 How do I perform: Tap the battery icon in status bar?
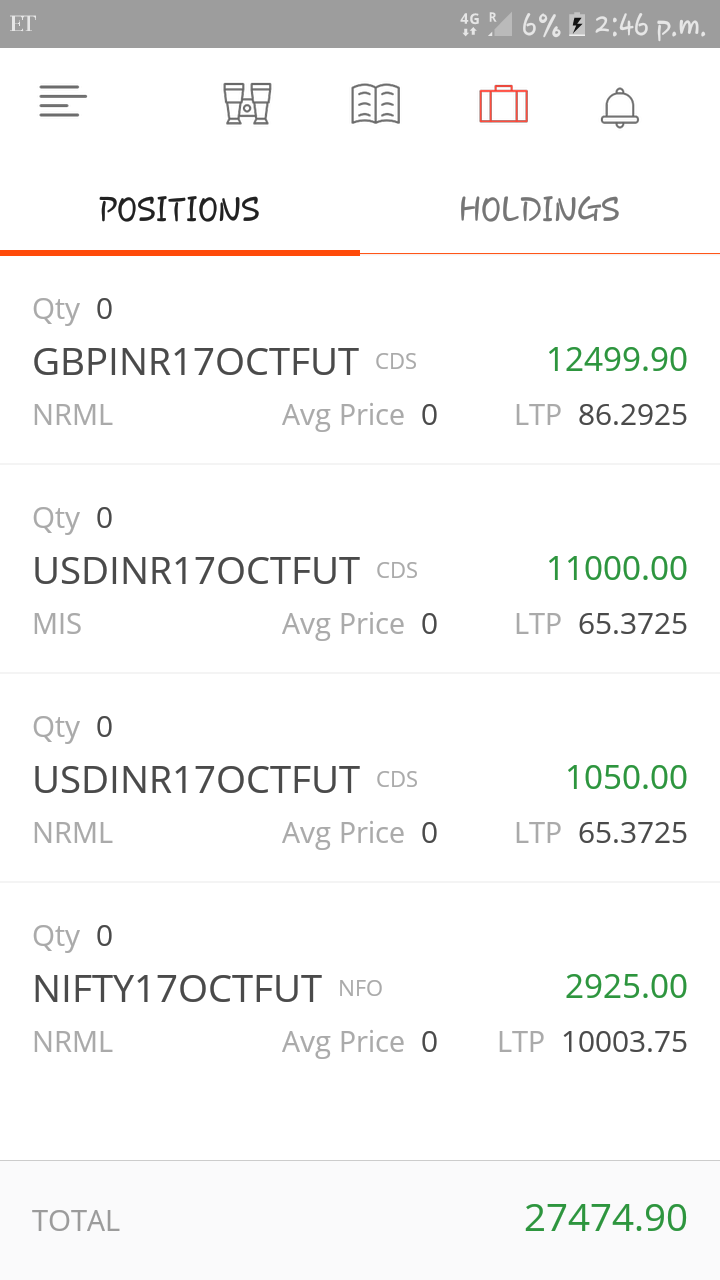577,25
